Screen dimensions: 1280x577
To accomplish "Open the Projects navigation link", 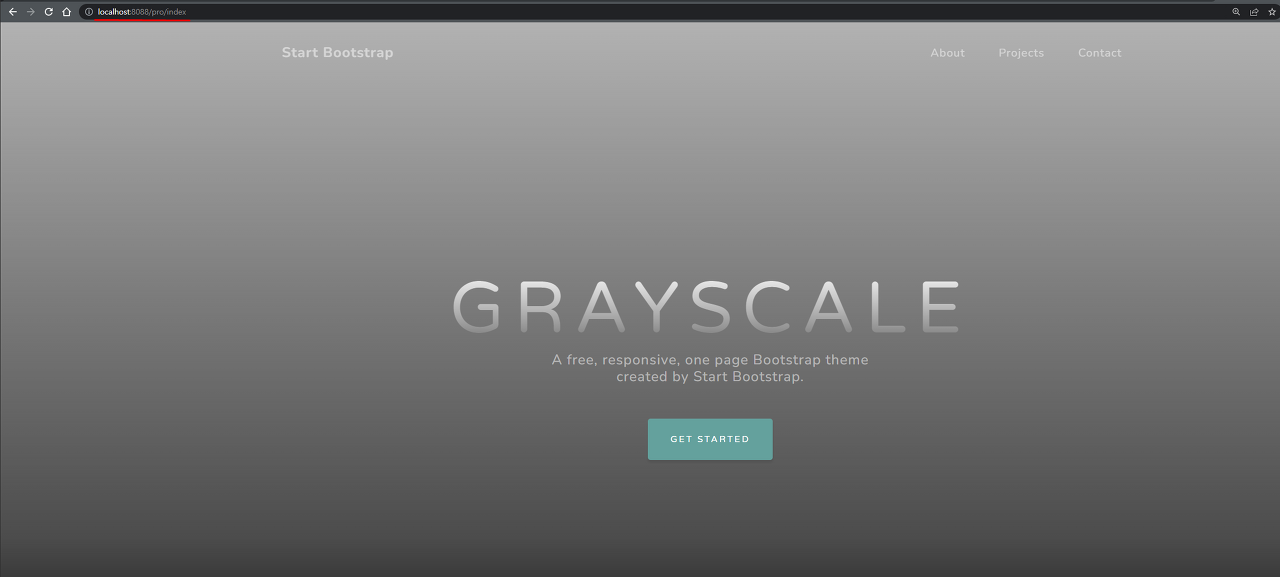I will (1021, 53).
